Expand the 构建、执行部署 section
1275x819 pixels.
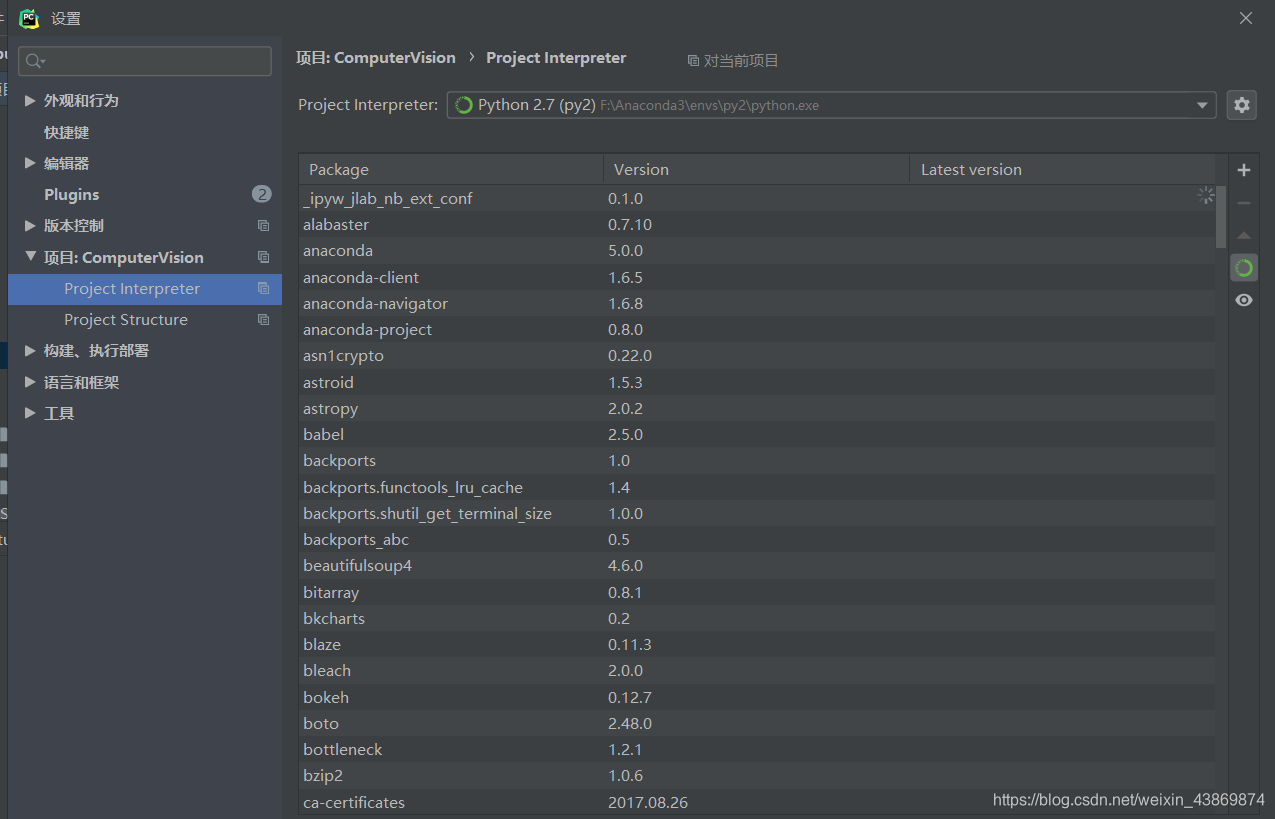click(30, 351)
